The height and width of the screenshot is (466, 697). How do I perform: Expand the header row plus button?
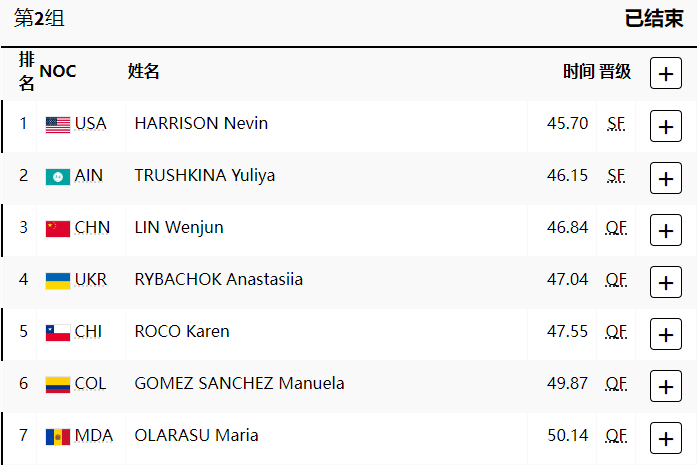tap(666, 73)
